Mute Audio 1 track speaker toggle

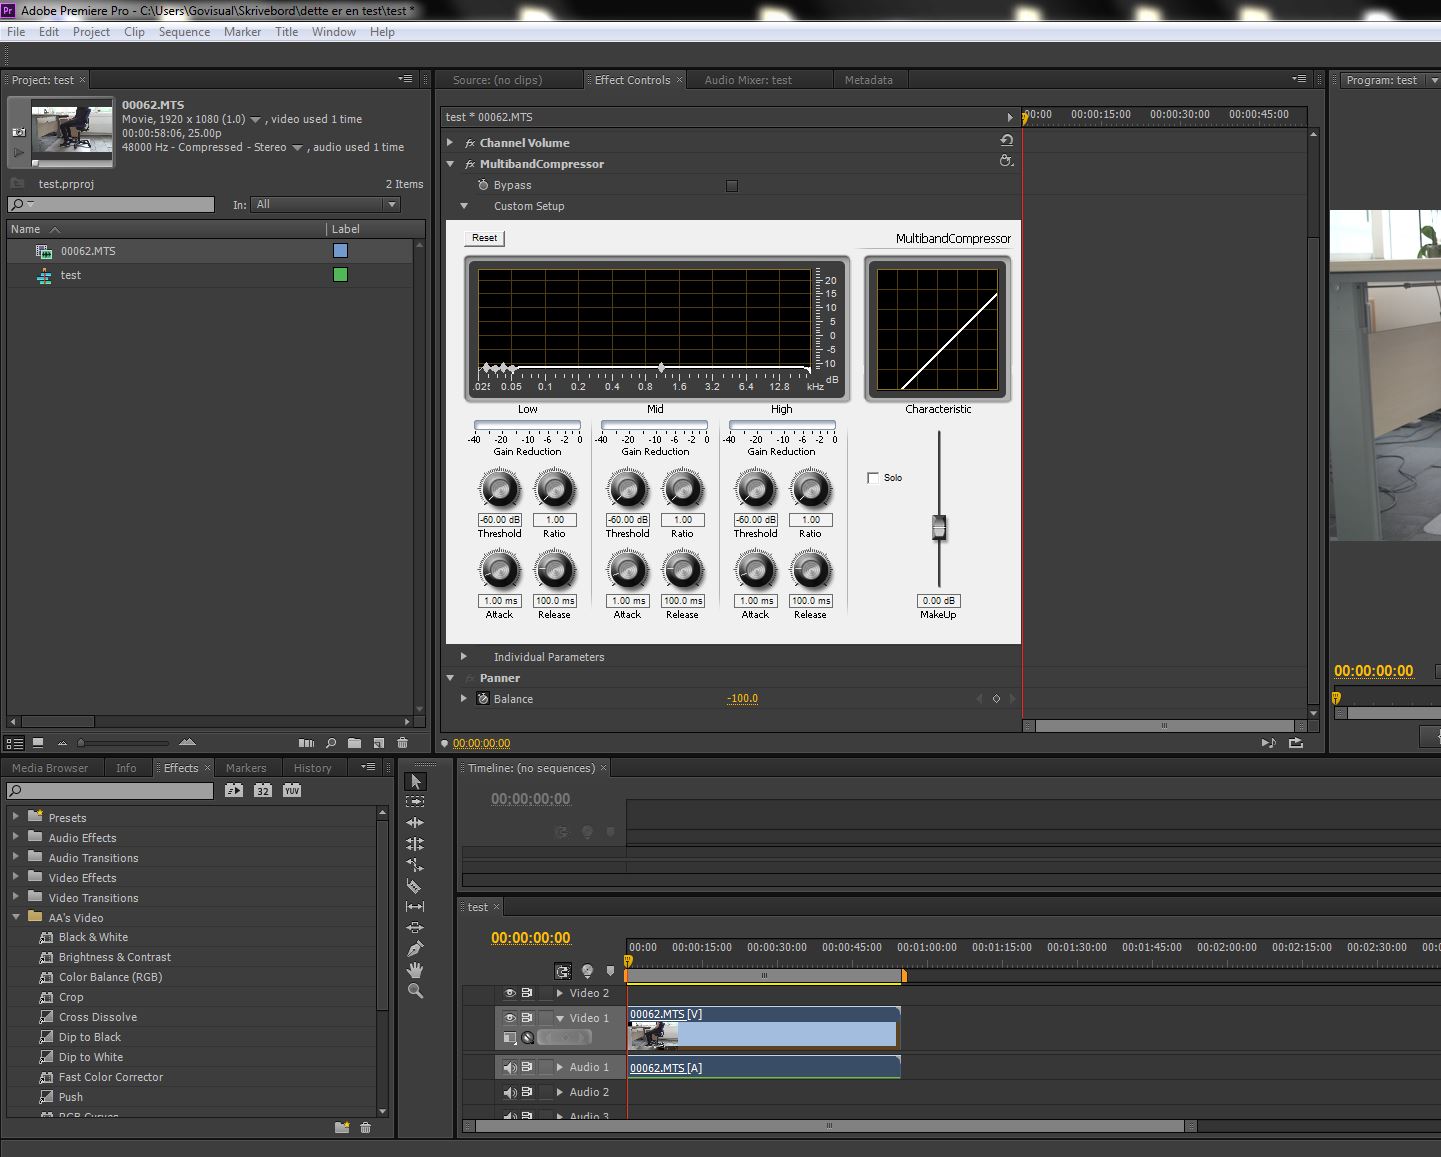tap(510, 1067)
